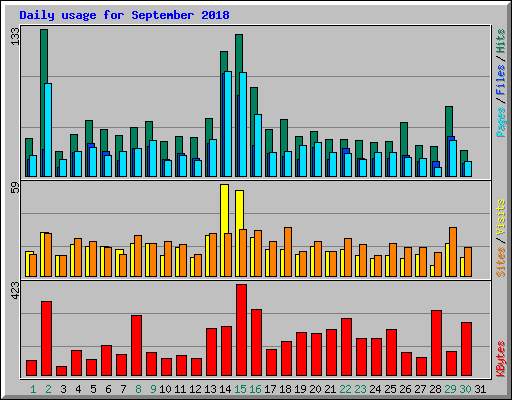Click the orange Sites bar for day 18
Image resolution: width=512 pixels, height=400 pixels.
288,252
